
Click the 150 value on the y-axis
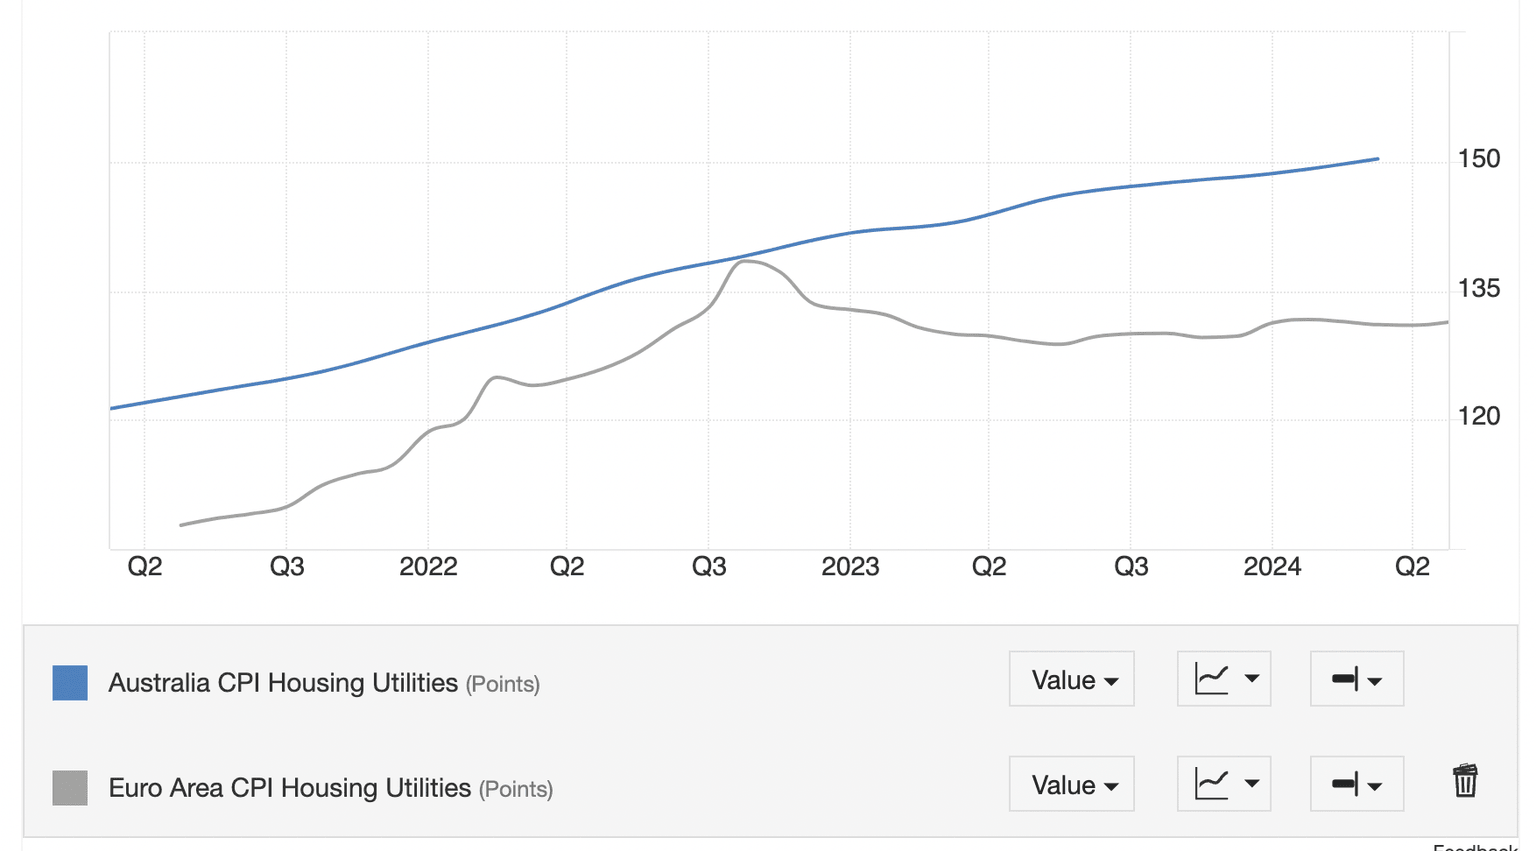(x=1479, y=159)
